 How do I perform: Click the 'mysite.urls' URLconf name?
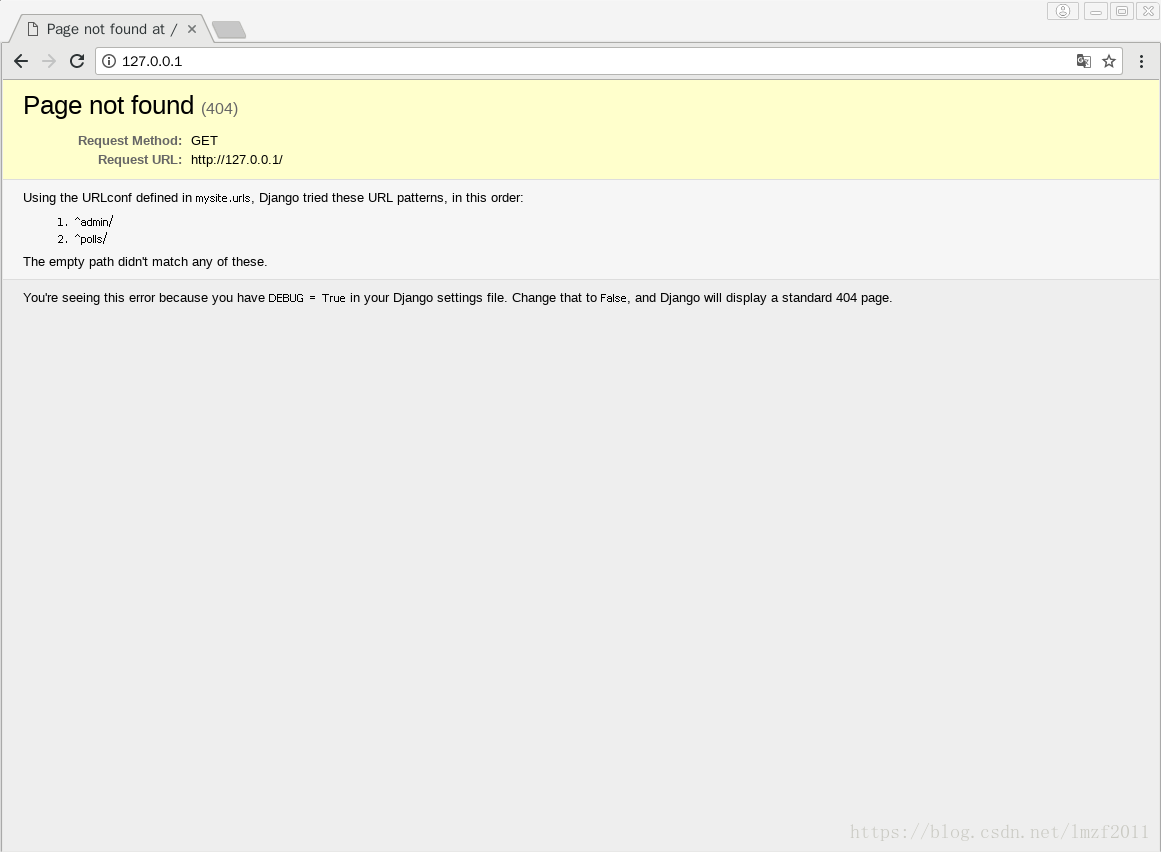223,198
